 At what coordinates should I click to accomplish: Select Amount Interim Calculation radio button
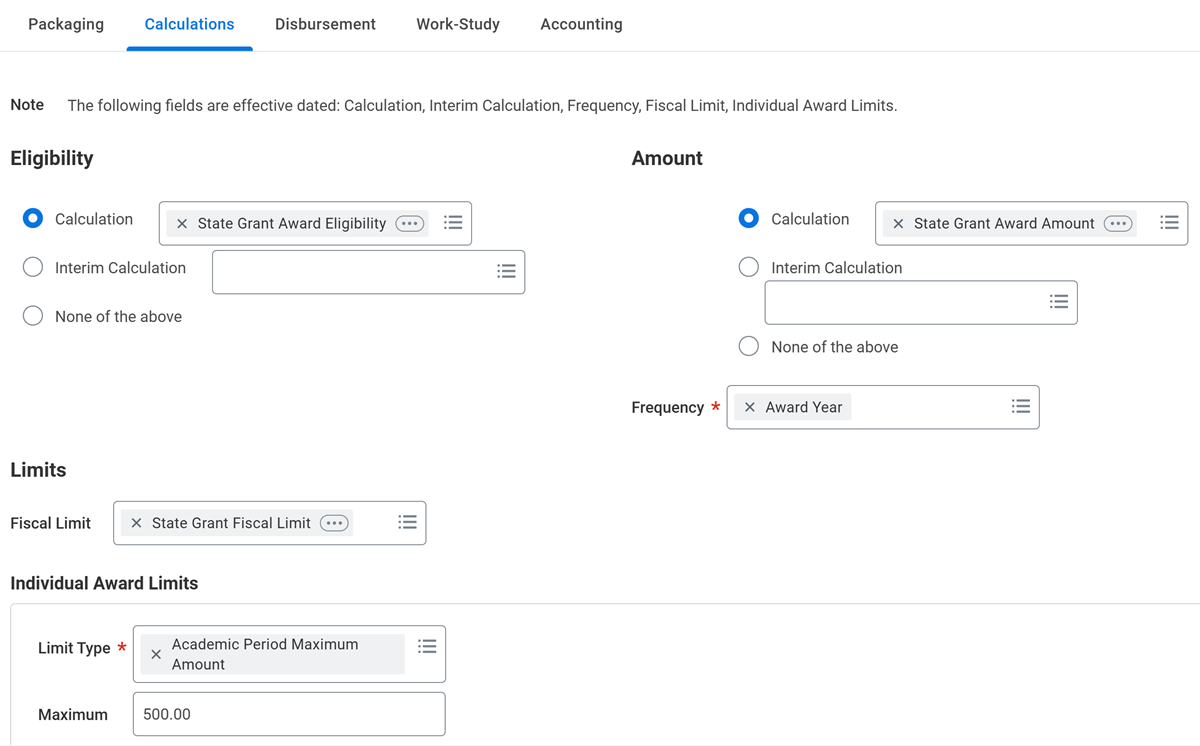(x=749, y=267)
